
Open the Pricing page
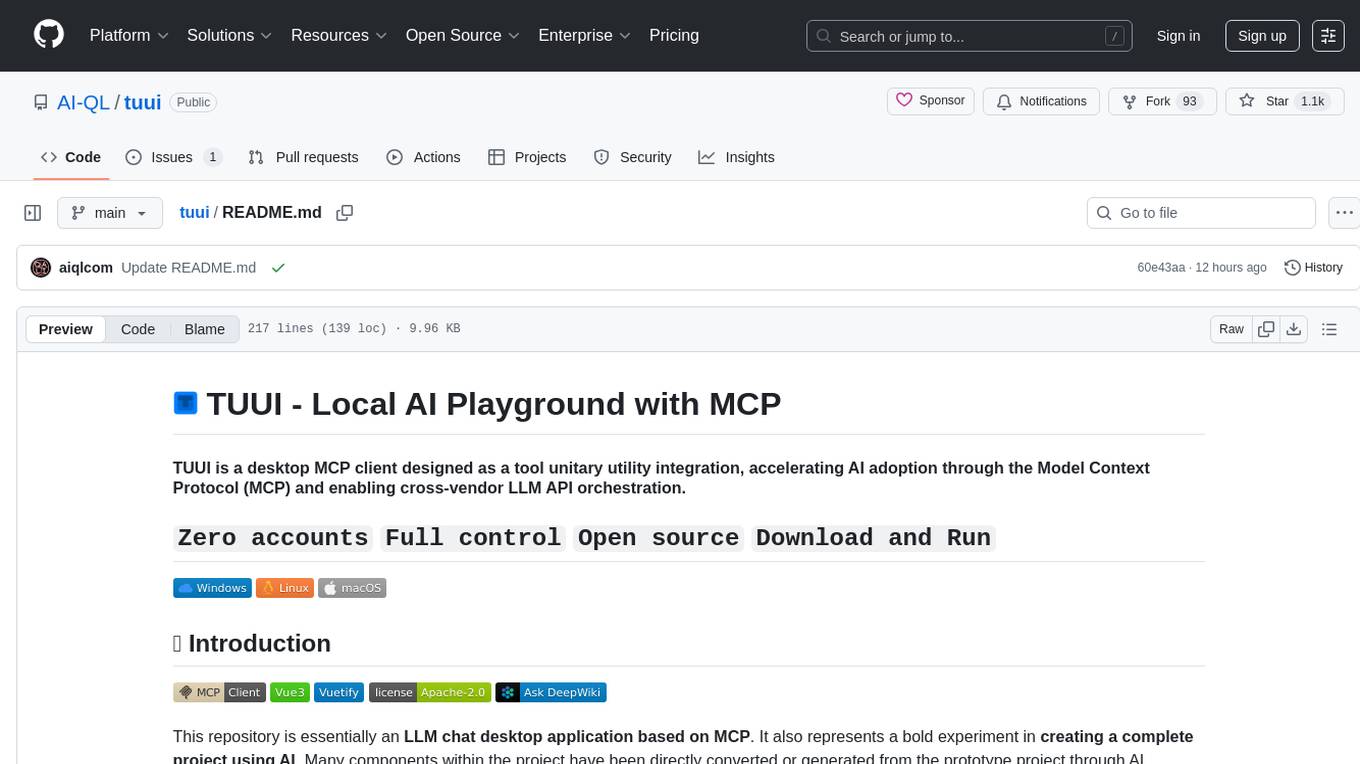(674, 35)
